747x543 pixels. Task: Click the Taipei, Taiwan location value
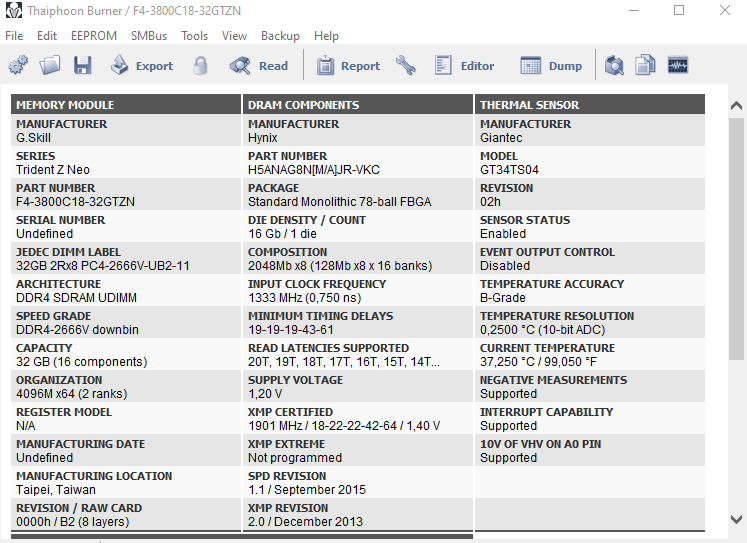tap(56, 490)
